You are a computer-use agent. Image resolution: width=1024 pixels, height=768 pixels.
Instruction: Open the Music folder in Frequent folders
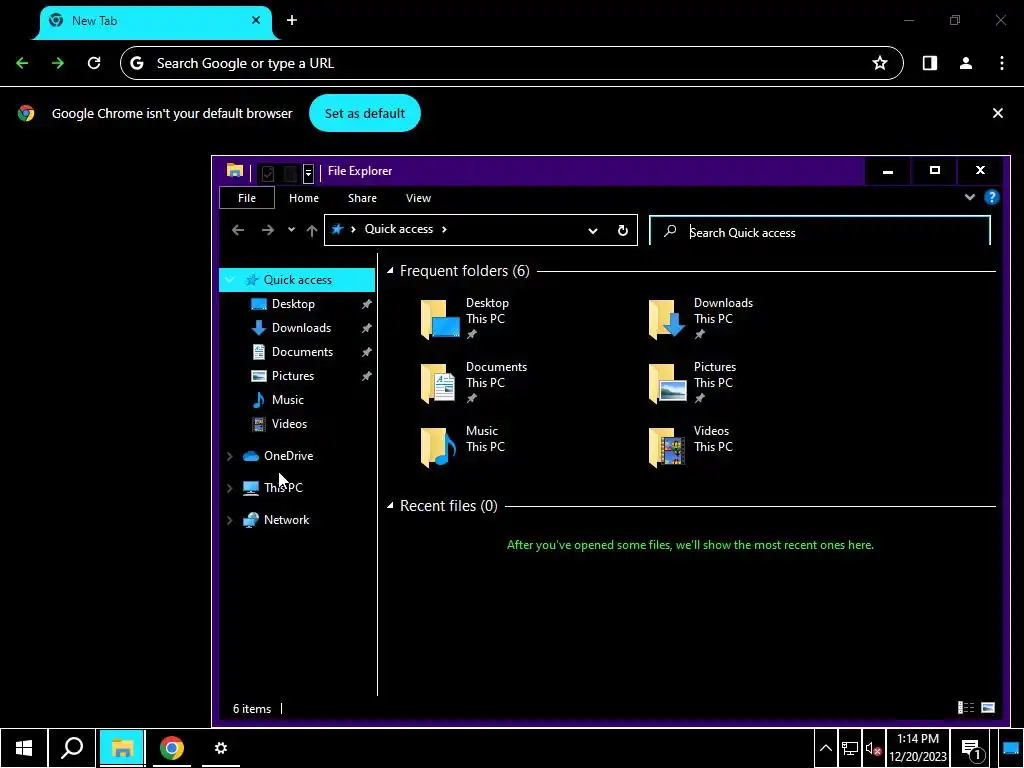click(463, 447)
